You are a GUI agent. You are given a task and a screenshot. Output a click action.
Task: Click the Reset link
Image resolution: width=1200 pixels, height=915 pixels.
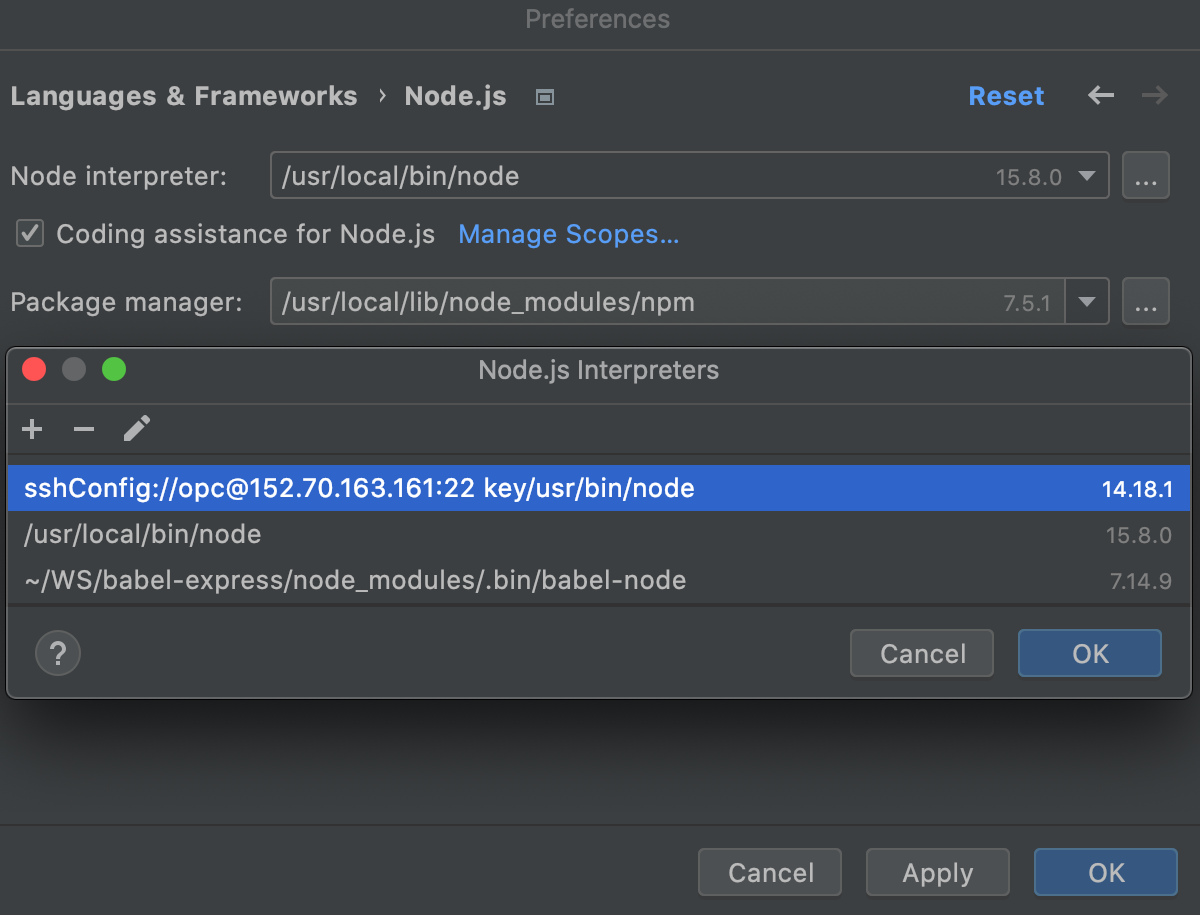(1006, 95)
